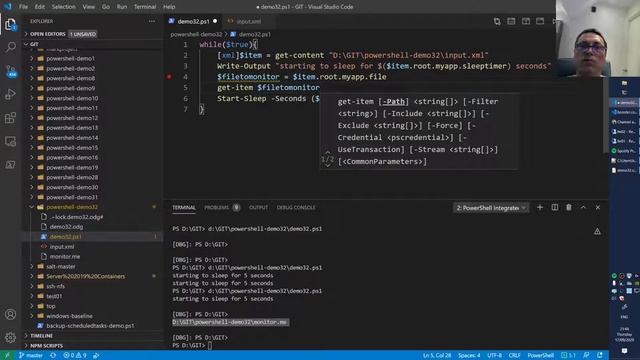
Task: Click UTF-8 encoding in status bar
Action: (x=494, y=356)
